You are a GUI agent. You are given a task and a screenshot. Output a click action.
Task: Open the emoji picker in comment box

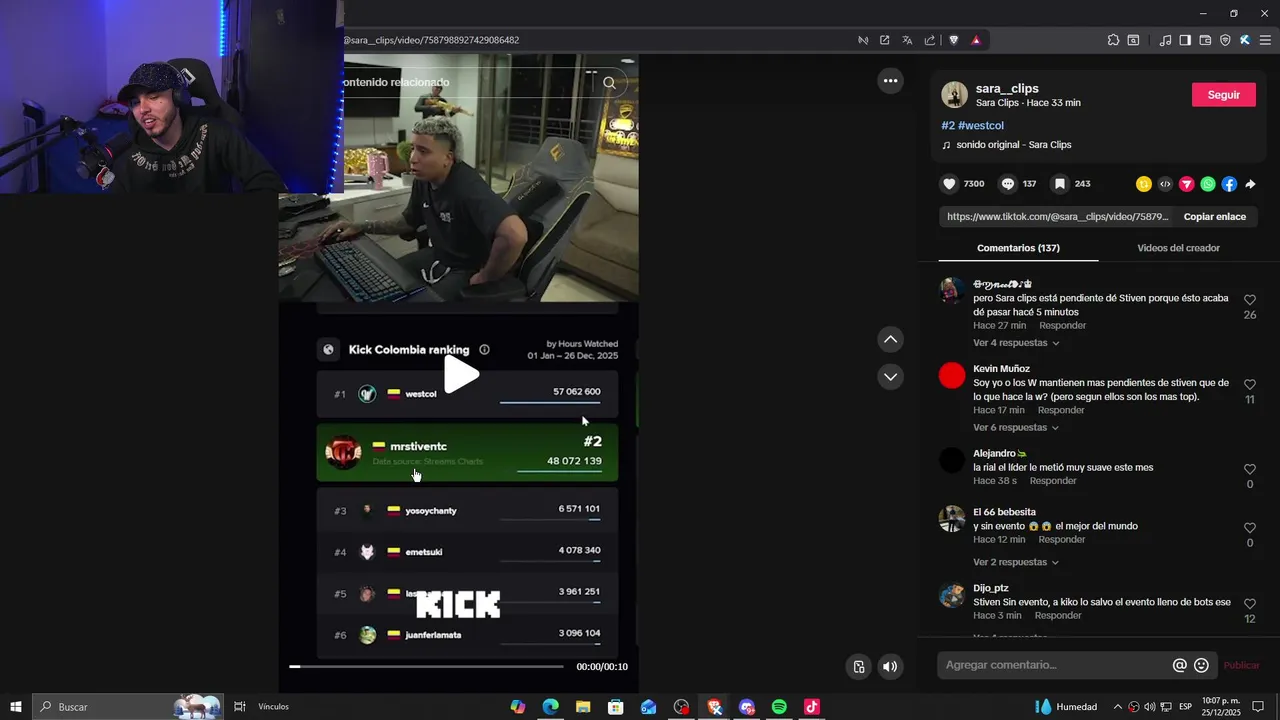pyautogui.click(x=1202, y=665)
